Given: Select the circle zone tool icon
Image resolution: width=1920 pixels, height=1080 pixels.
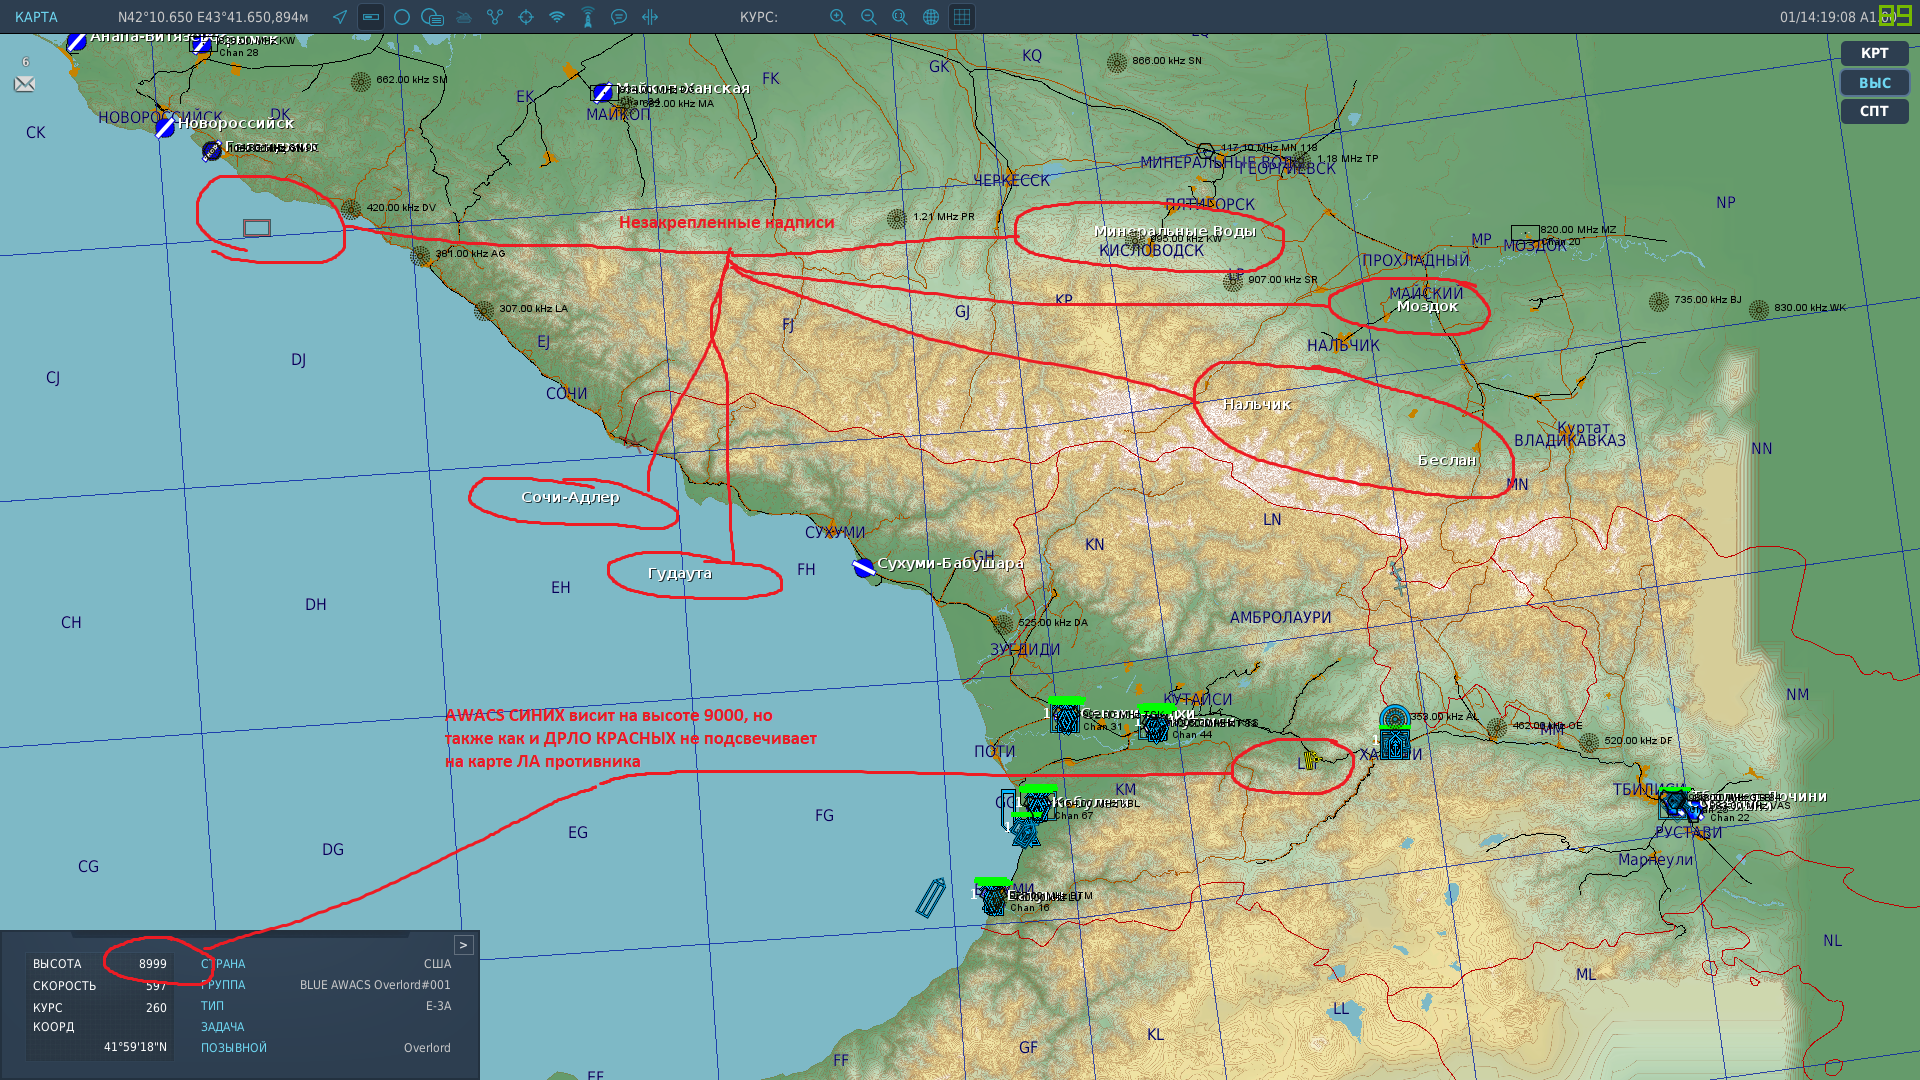Looking at the screenshot, I should [402, 17].
